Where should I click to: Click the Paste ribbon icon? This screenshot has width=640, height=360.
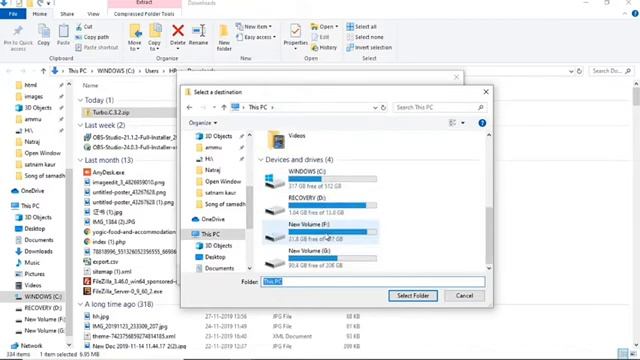click(63, 35)
